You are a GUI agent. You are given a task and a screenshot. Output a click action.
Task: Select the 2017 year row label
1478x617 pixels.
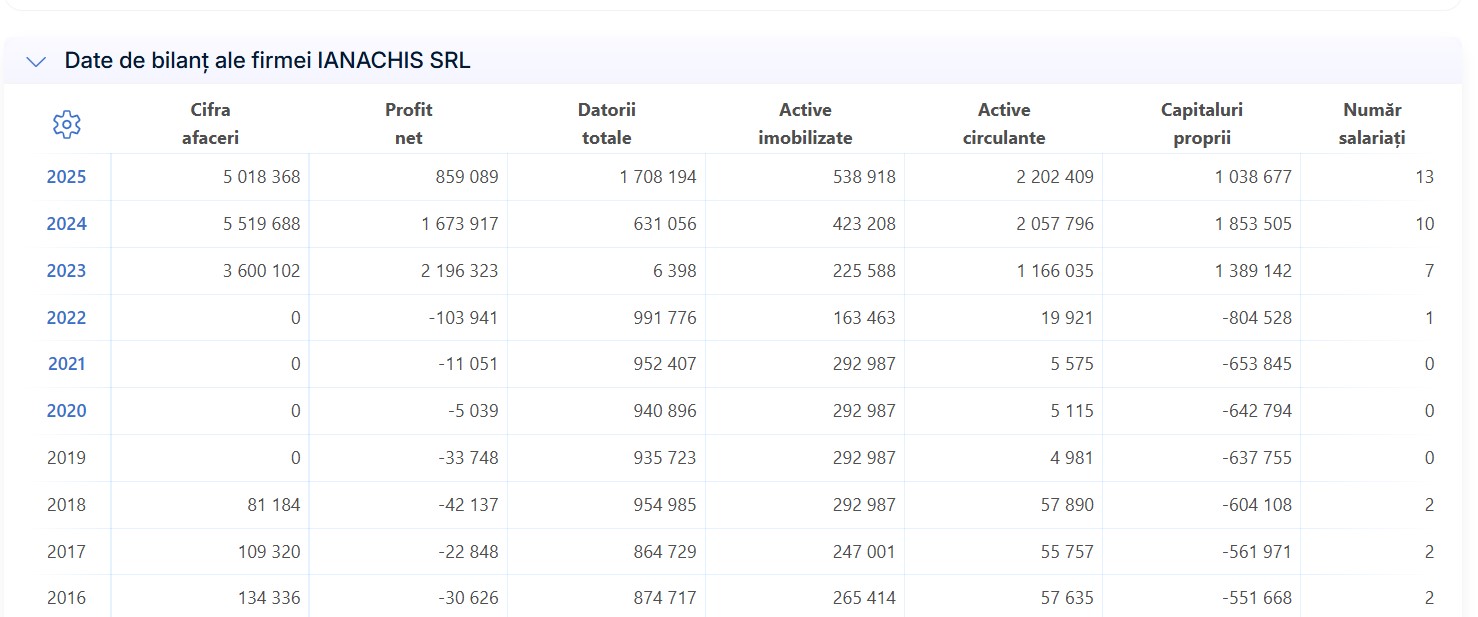click(66, 551)
